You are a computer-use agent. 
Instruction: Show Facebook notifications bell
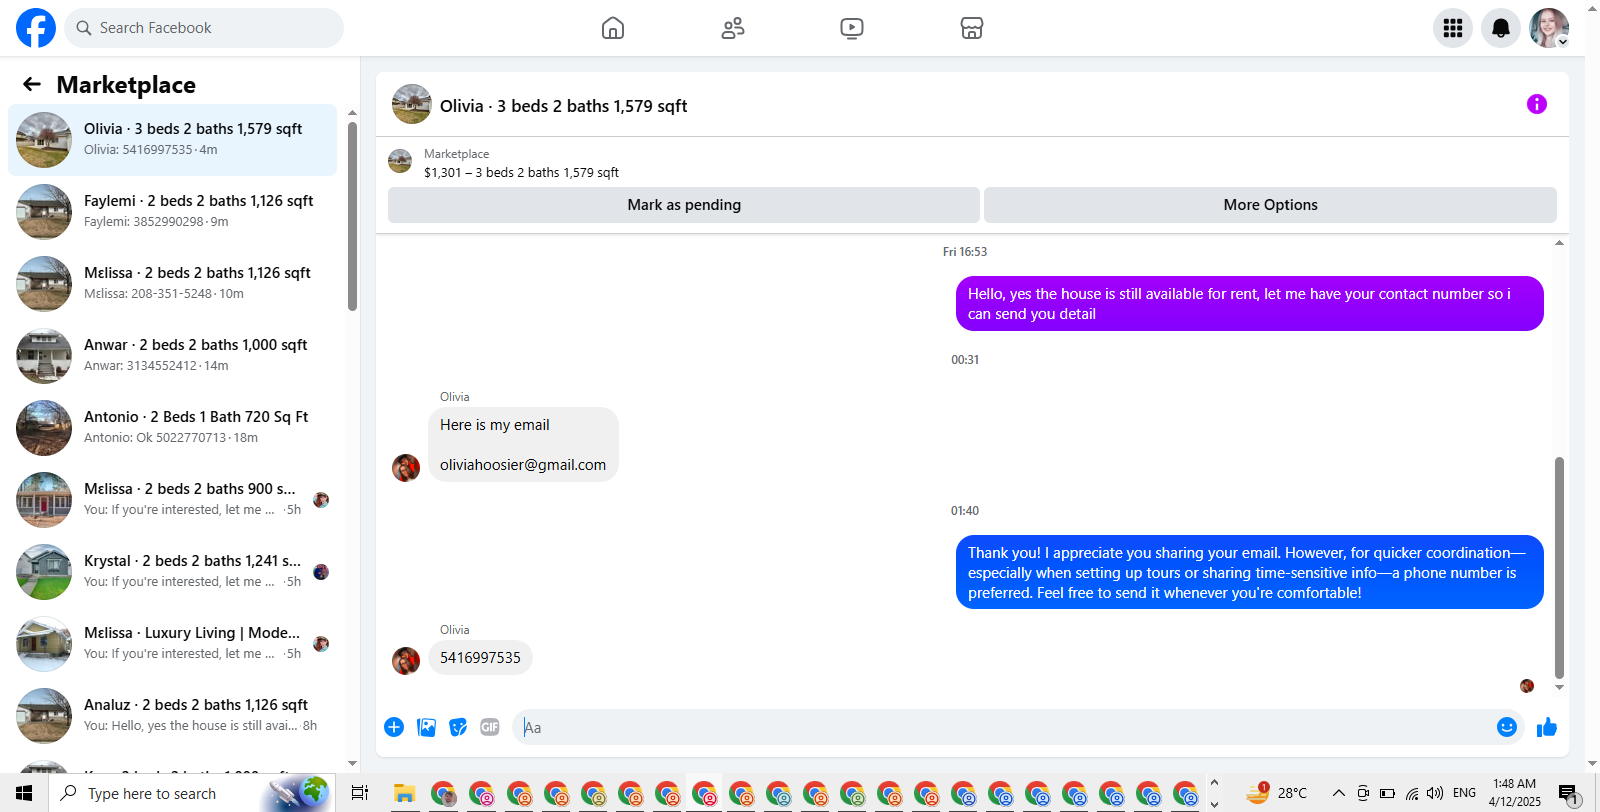[1501, 28]
